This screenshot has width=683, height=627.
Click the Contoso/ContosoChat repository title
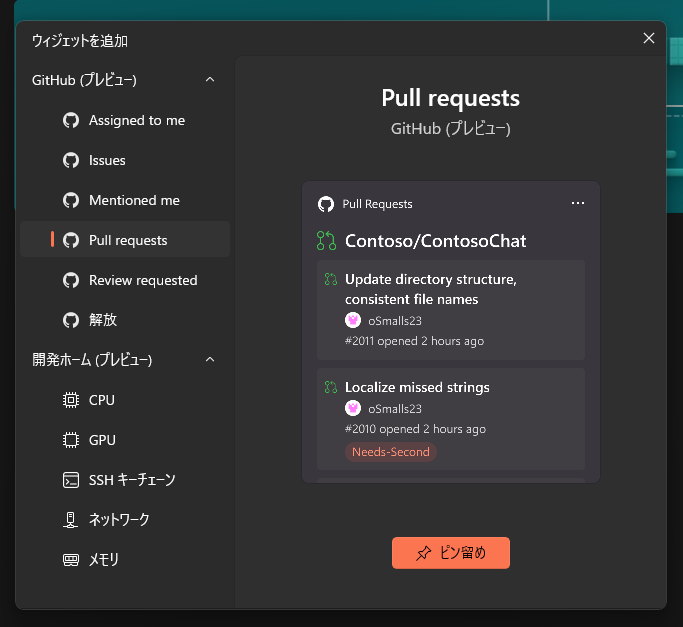click(436, 241)
